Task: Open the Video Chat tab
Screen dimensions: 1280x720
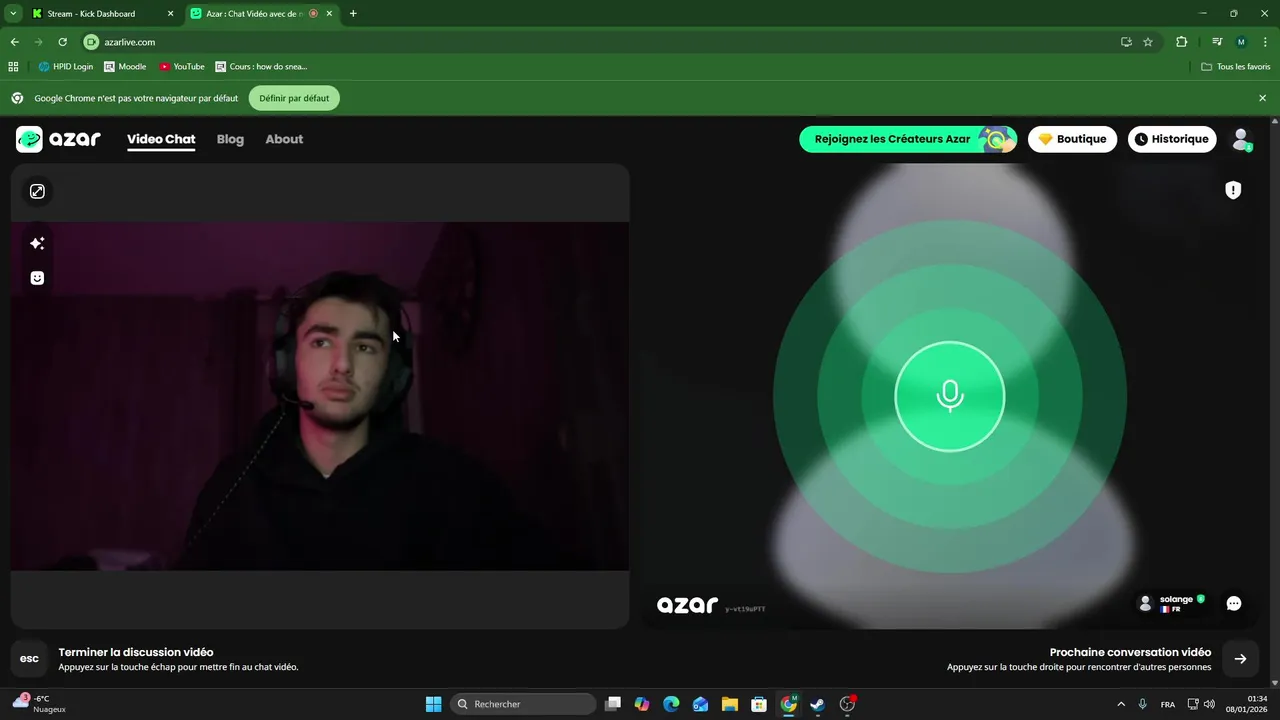Action: click(x=161, y=139)
